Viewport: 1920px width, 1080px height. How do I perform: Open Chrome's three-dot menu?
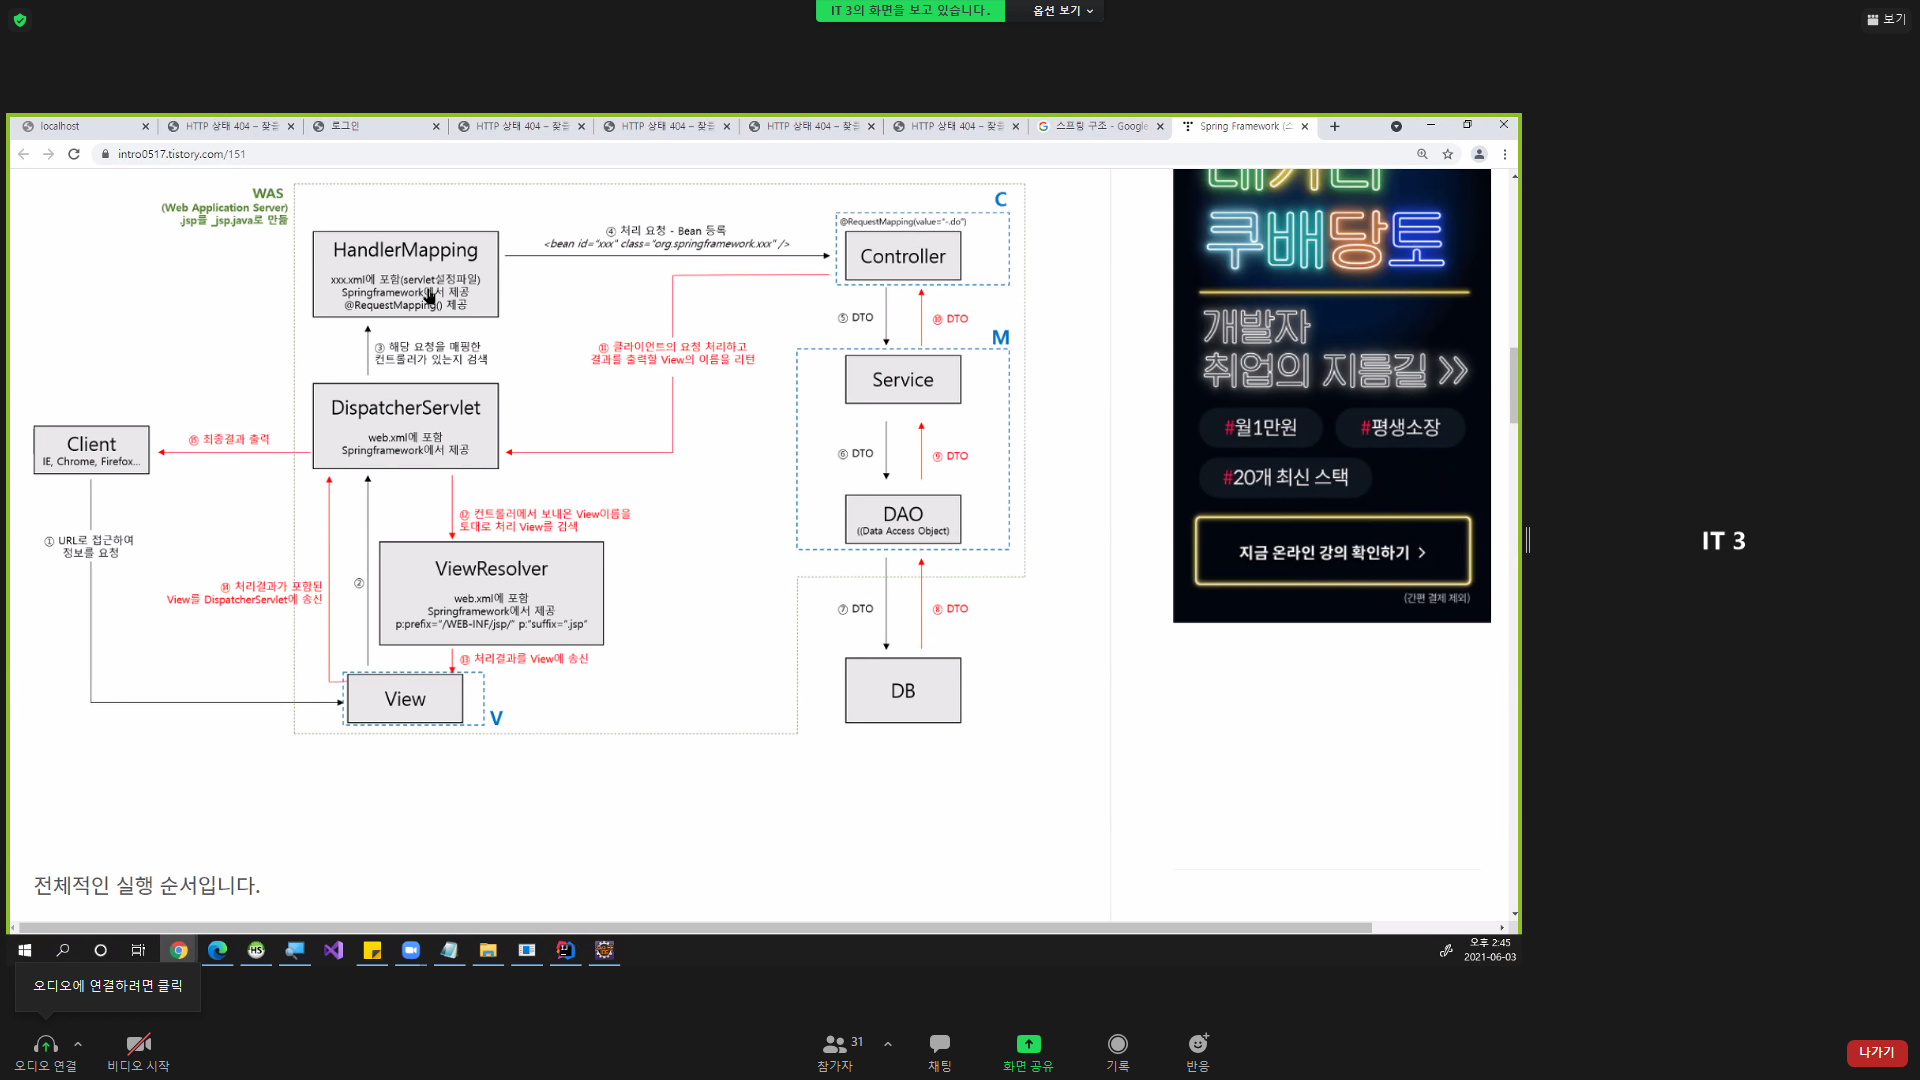1505,154
